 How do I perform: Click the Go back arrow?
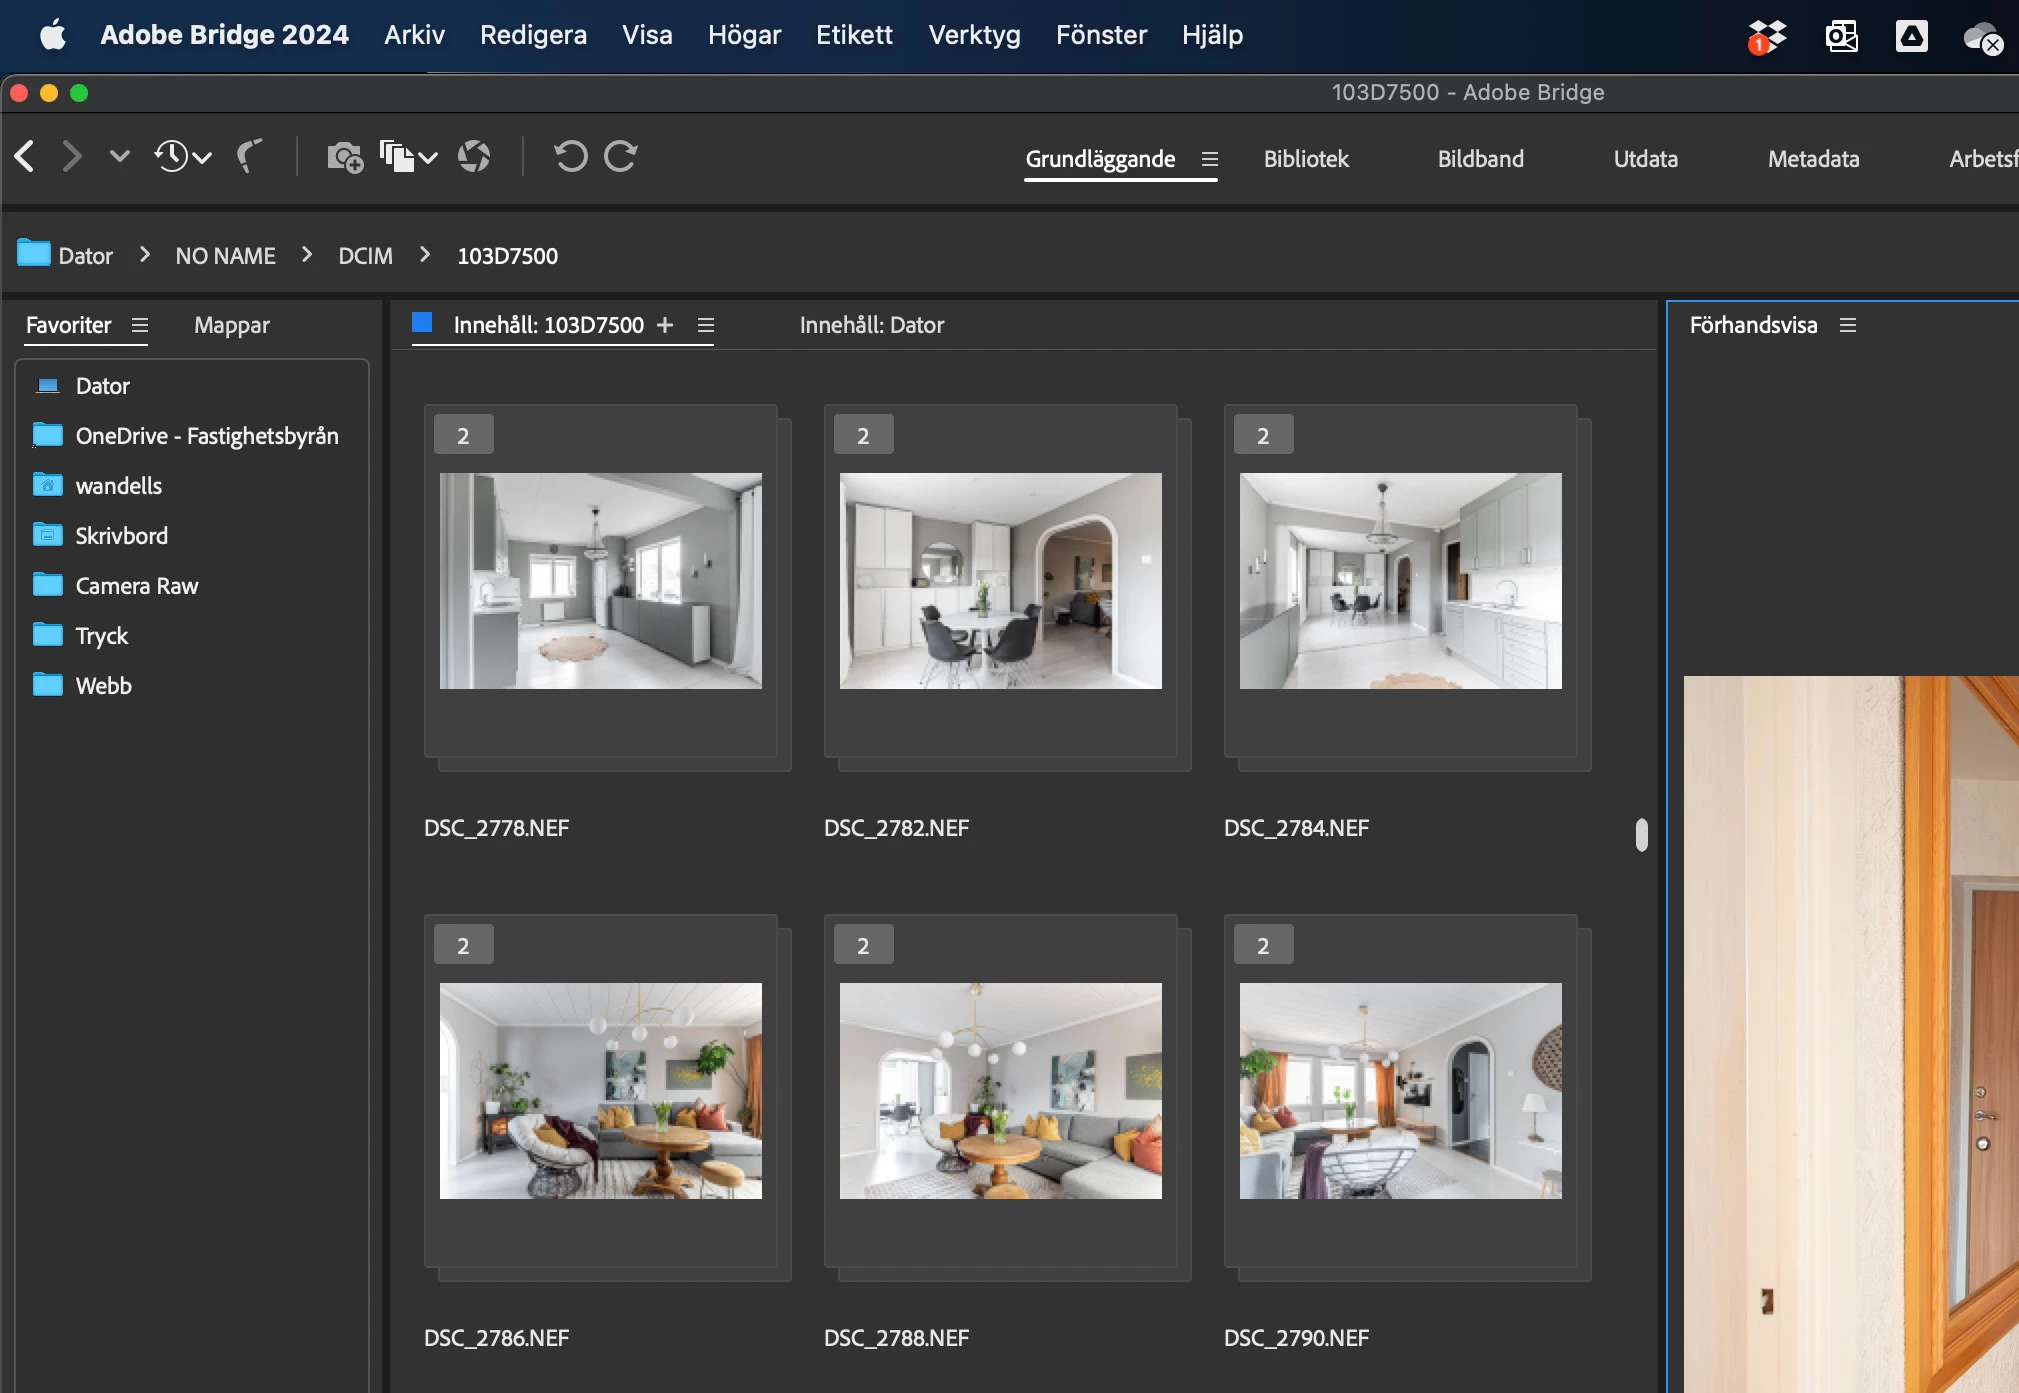click(26, 156)
